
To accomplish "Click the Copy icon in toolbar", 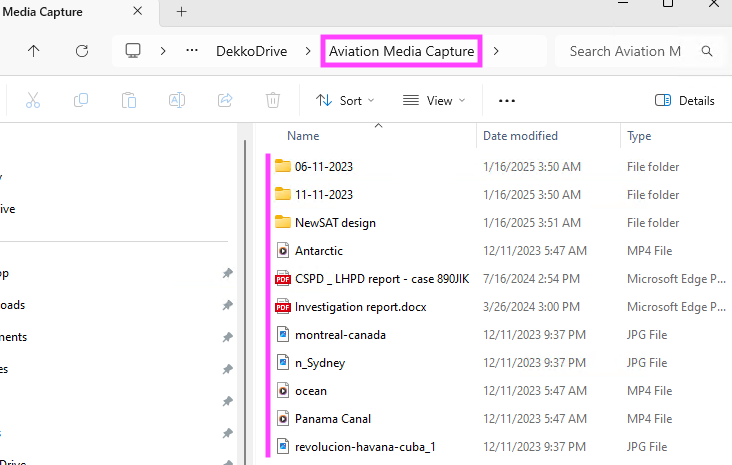I will pyautogui.click(x=81, y=100).
